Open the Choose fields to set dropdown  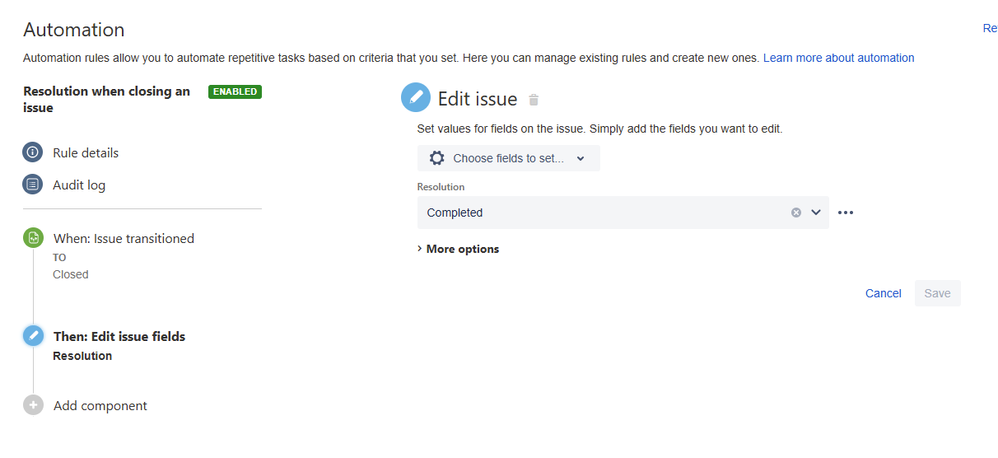coord(509,158)
